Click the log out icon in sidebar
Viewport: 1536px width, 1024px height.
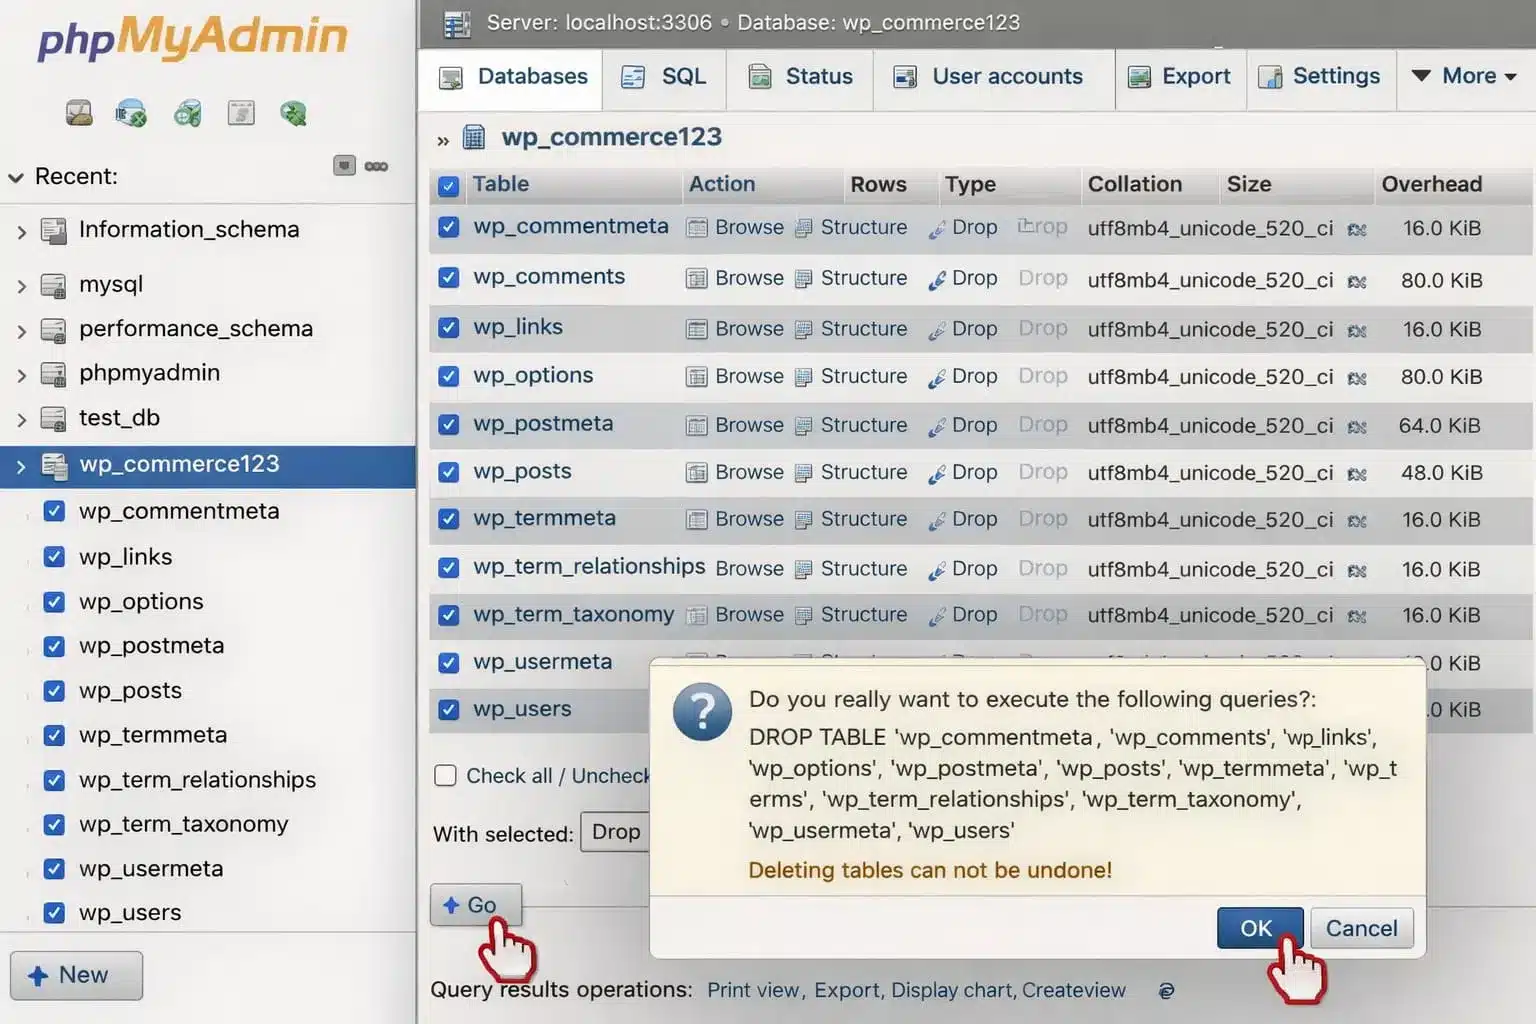(x=131, y=113)
